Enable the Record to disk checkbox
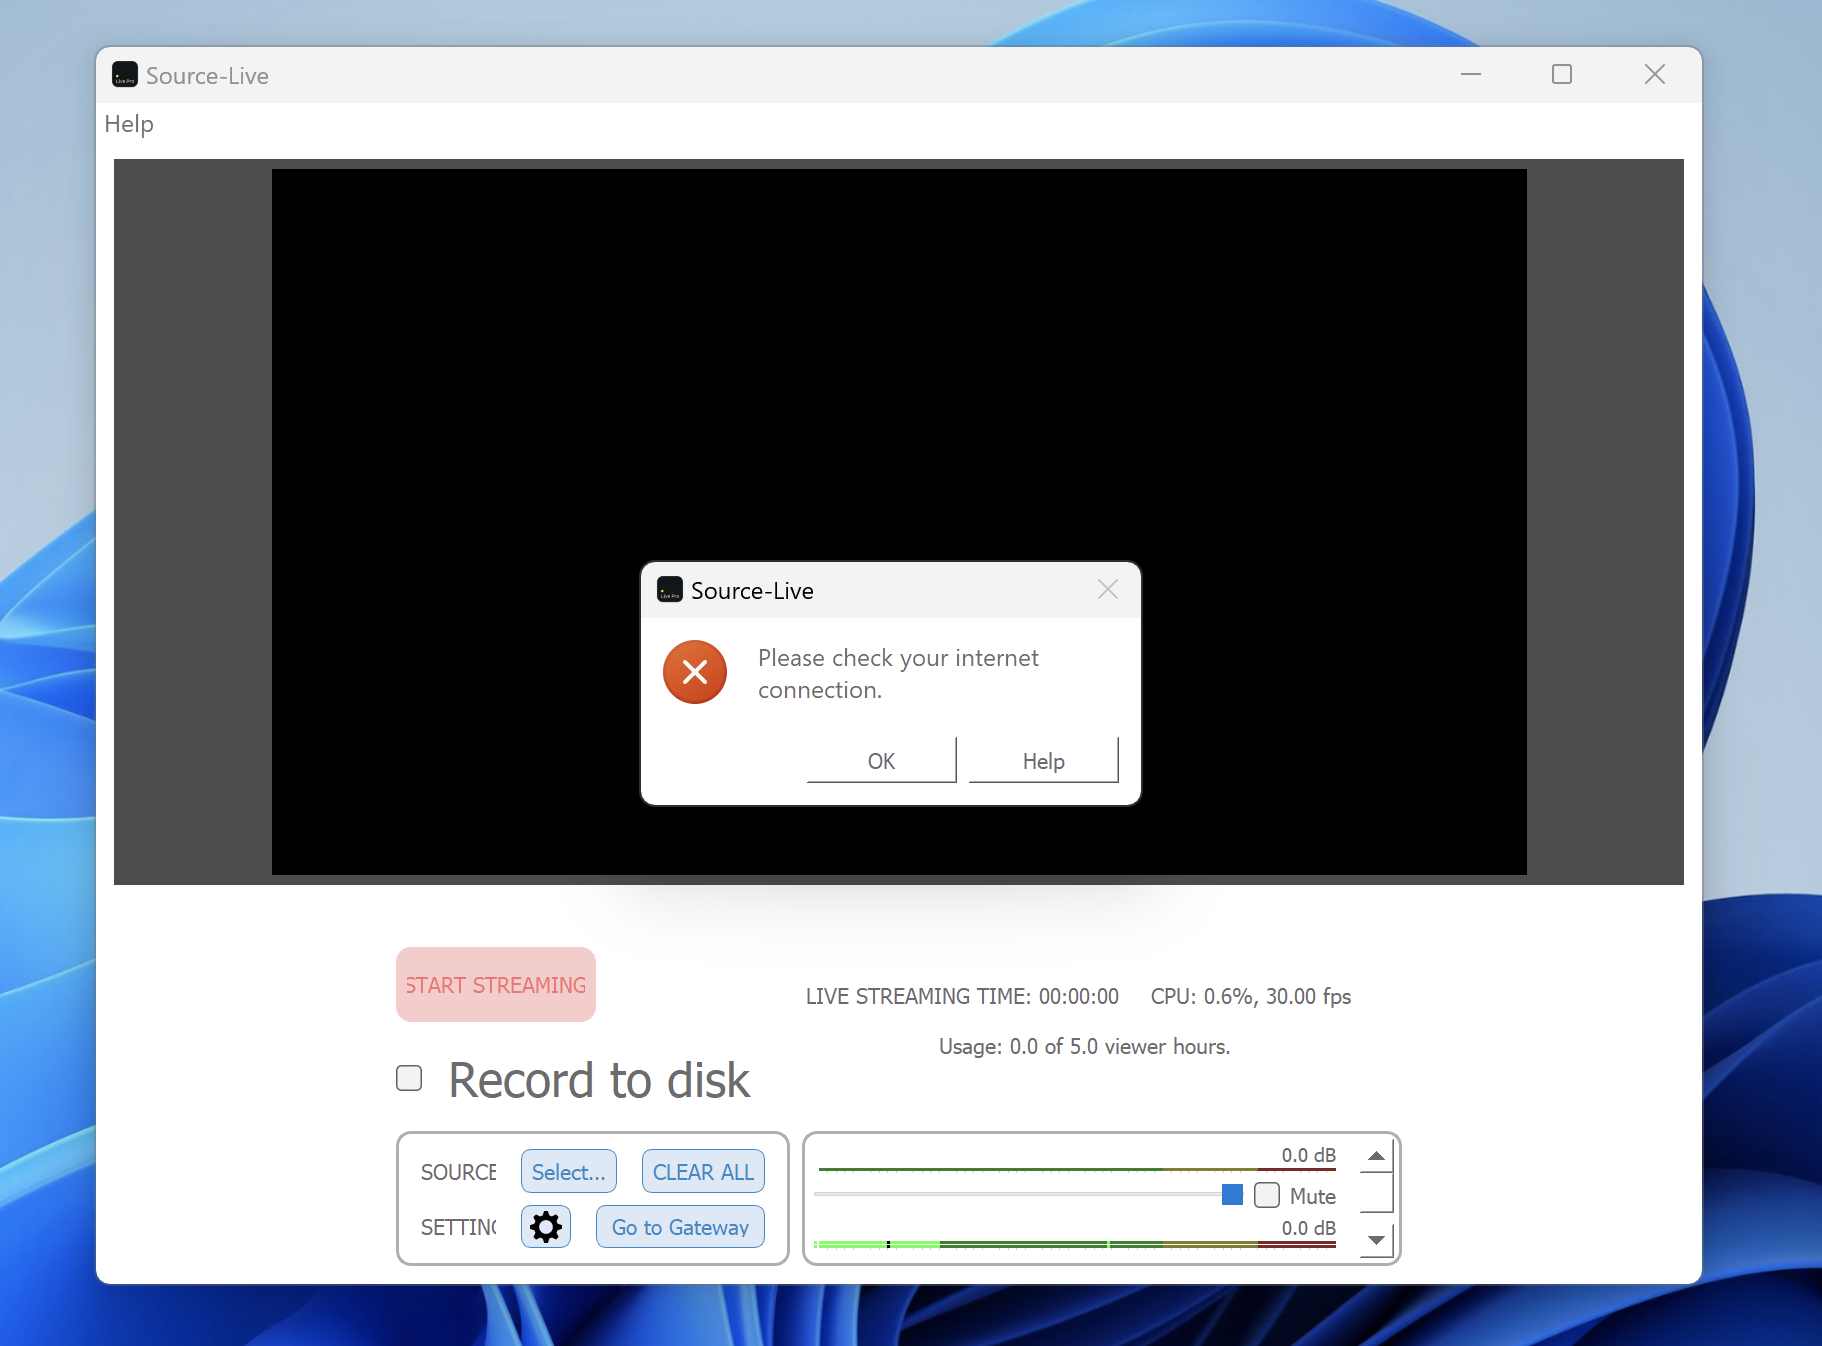Image resolution: width=1822 pixels, height=1346 pixels. [x=409, y=1078]
